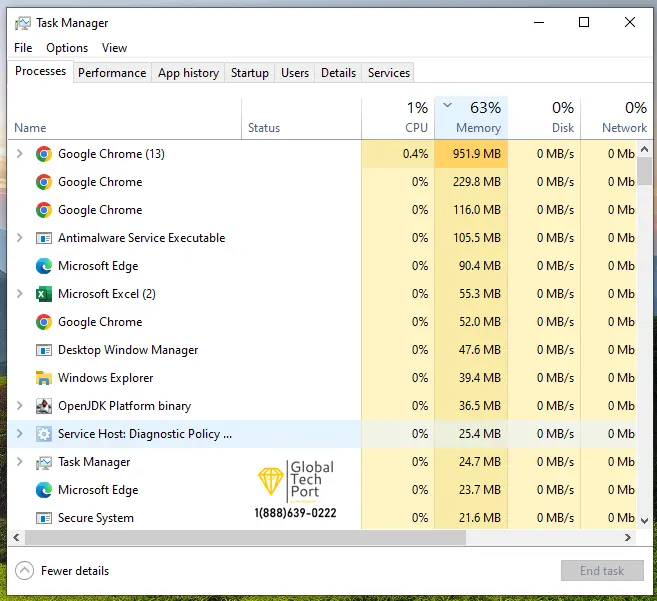Click the Microsoft Edge icon in the 90.4 MB row
The image size is (657, 601).
point(44,266)
